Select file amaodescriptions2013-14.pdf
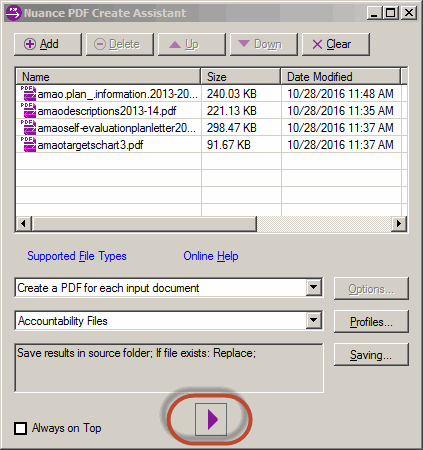Image resolution: width=423 pixels, height=450 pixels. [x=107, y=111]
